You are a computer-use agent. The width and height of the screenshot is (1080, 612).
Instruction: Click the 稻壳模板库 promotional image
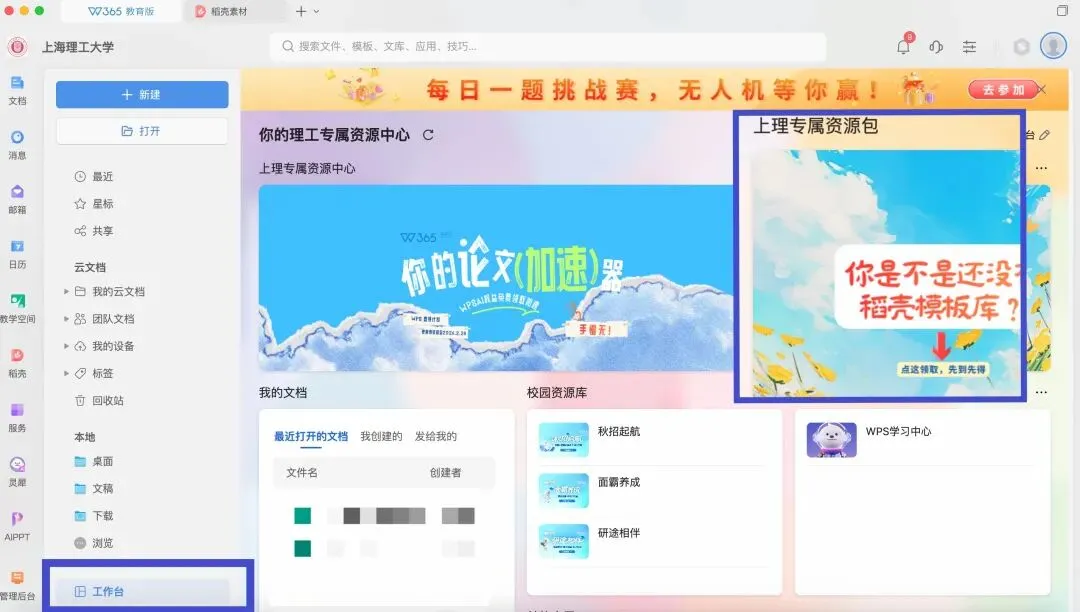[886, 273]
